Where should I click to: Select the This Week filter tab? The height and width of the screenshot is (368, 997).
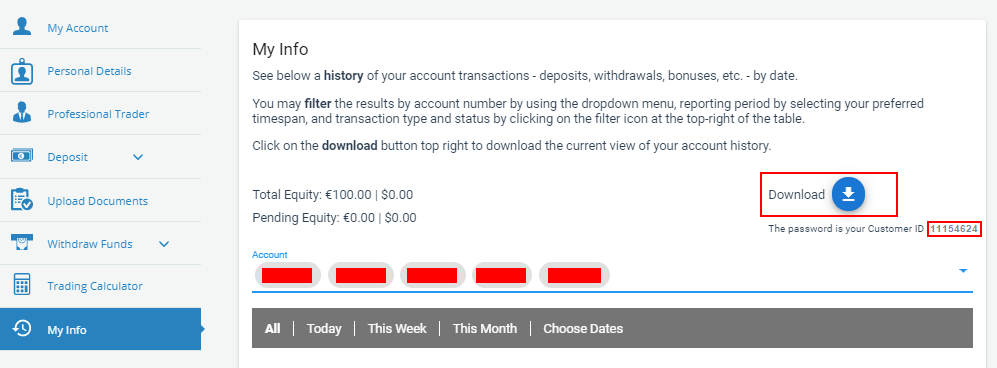point(397,329)
